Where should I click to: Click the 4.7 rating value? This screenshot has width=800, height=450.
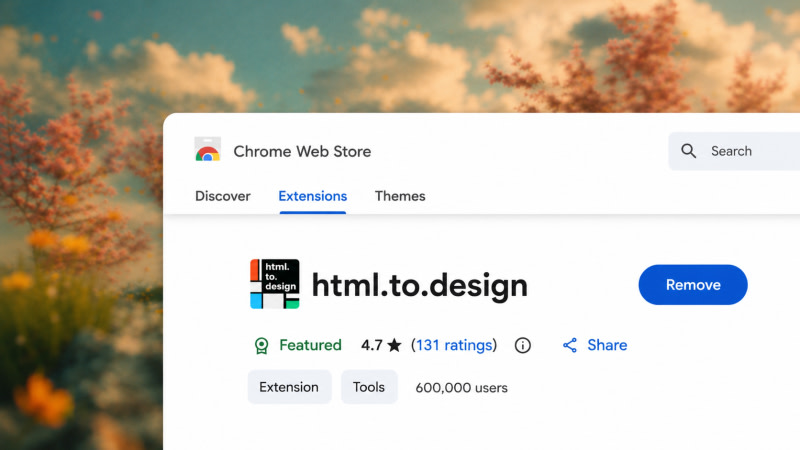coord(372,345)
